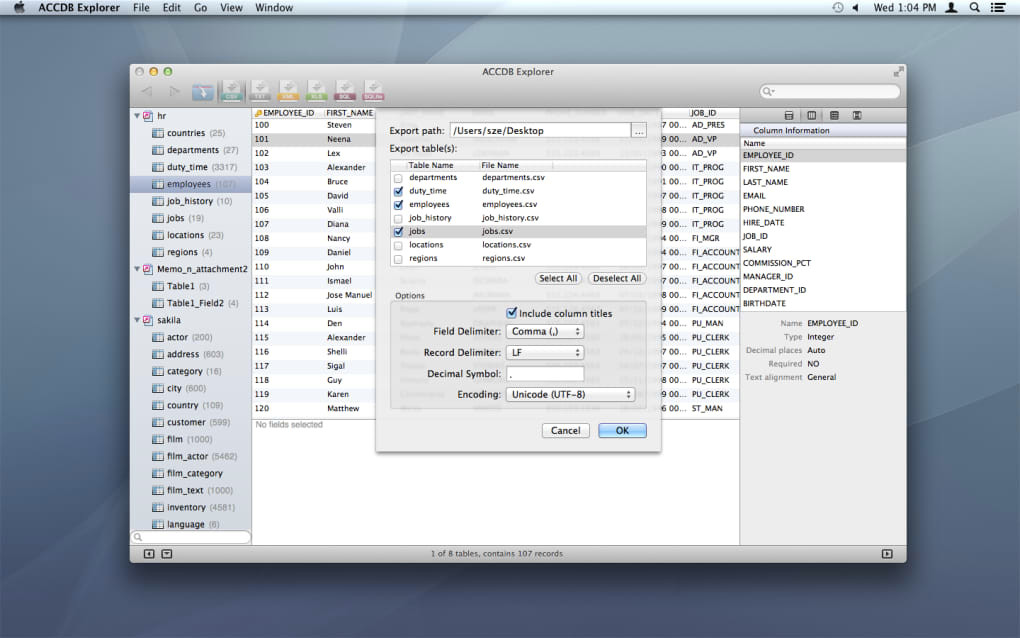Click the sakila database icon in the sidebar
Viewport: 1020px width, 638px height.
[x=148, y=320]
